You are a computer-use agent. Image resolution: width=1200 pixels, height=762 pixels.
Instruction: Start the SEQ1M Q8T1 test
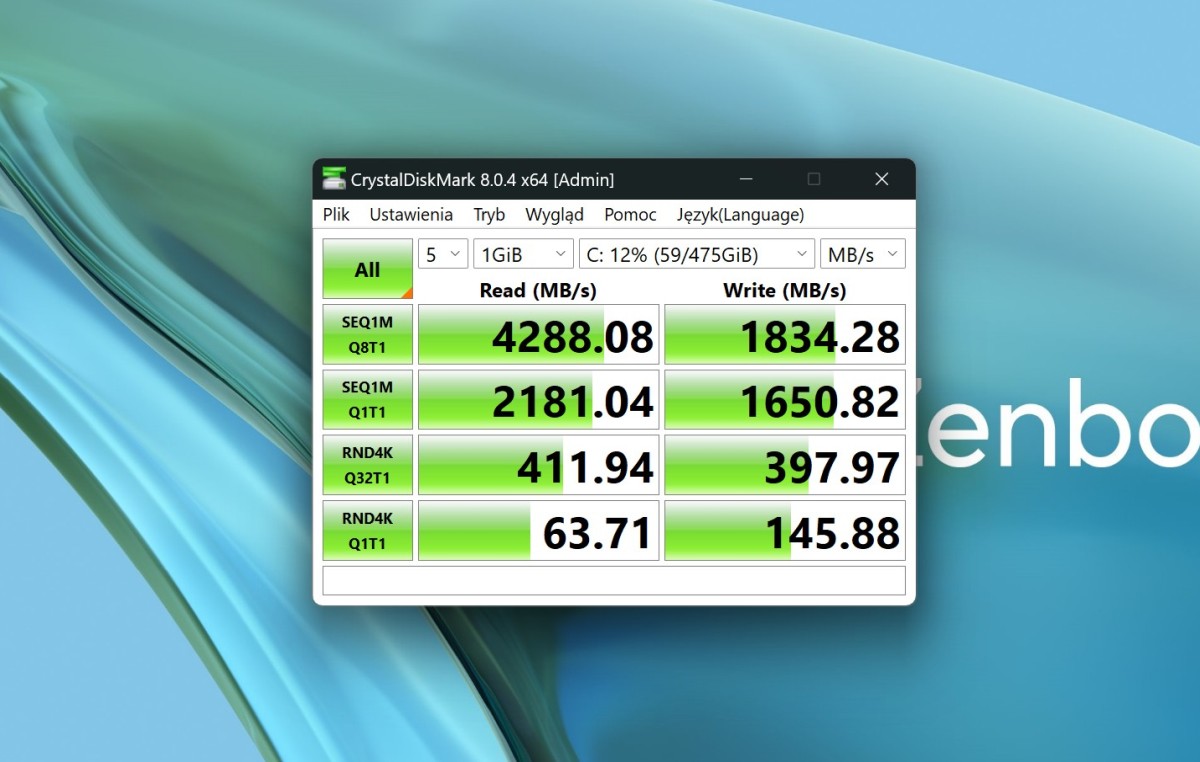coord(367,334)
